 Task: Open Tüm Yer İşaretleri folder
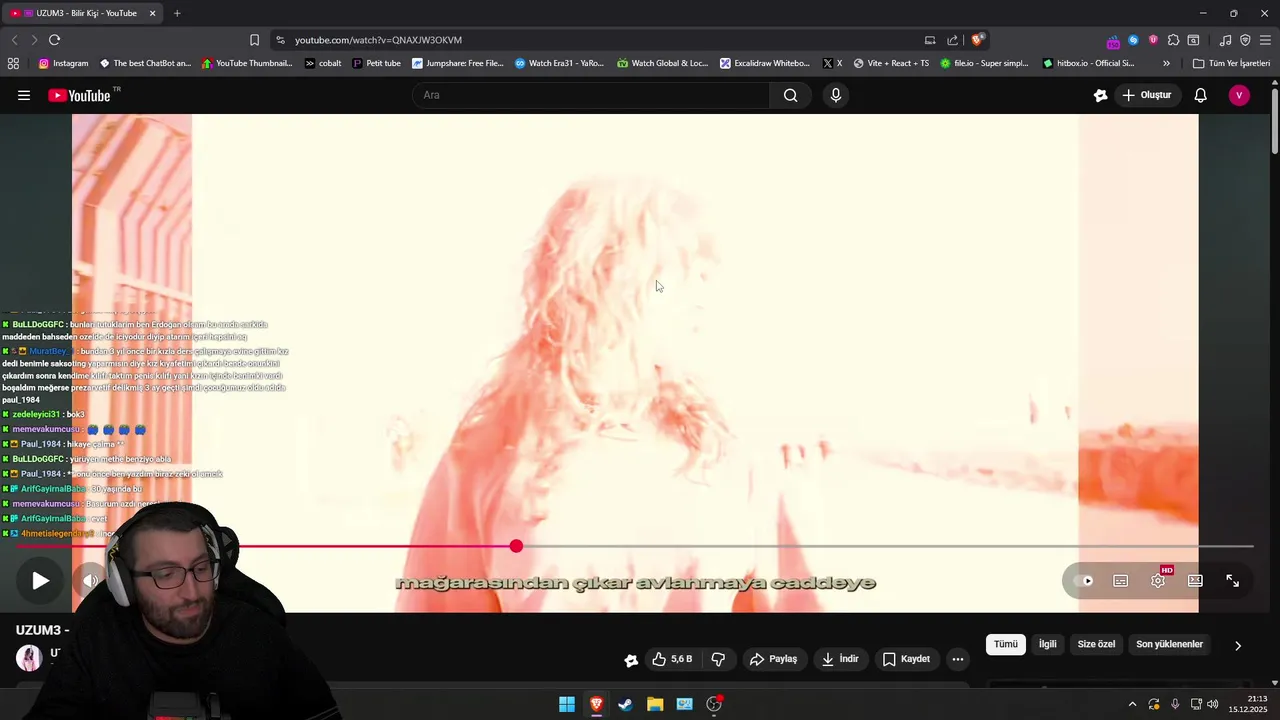[x=1231, y=63]
